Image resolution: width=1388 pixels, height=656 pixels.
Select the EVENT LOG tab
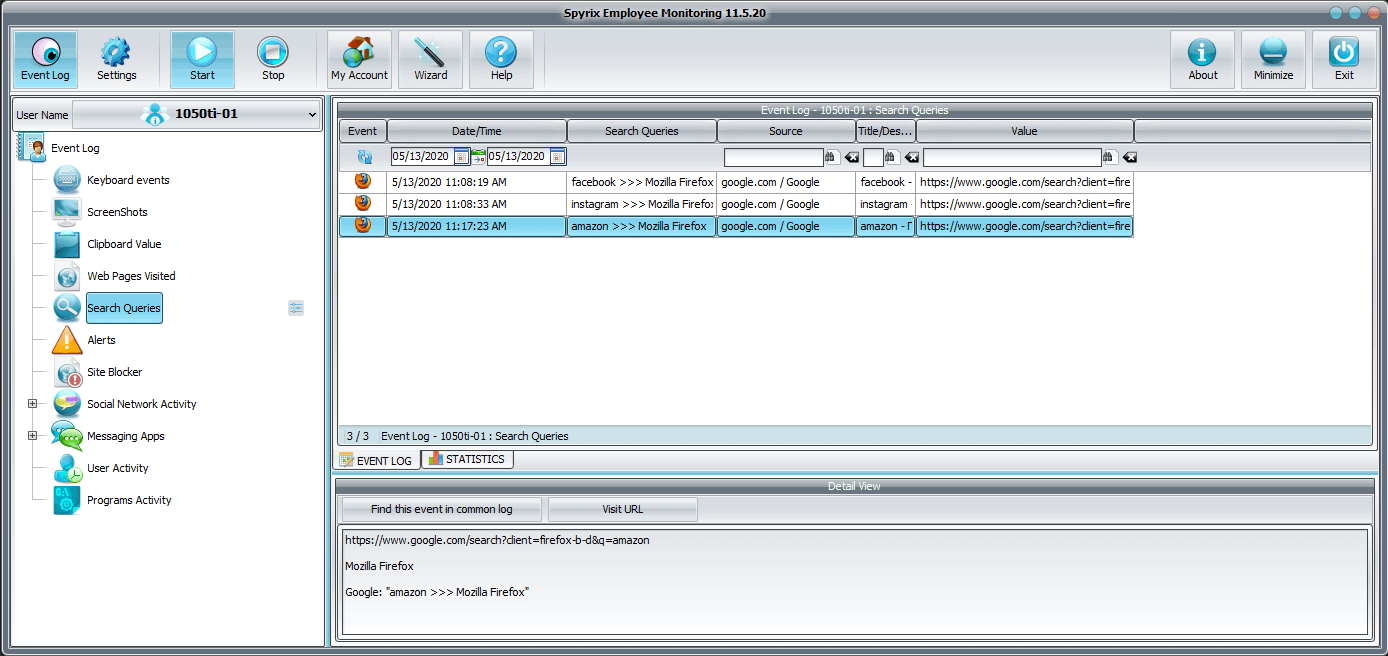(x=376, y=460)
